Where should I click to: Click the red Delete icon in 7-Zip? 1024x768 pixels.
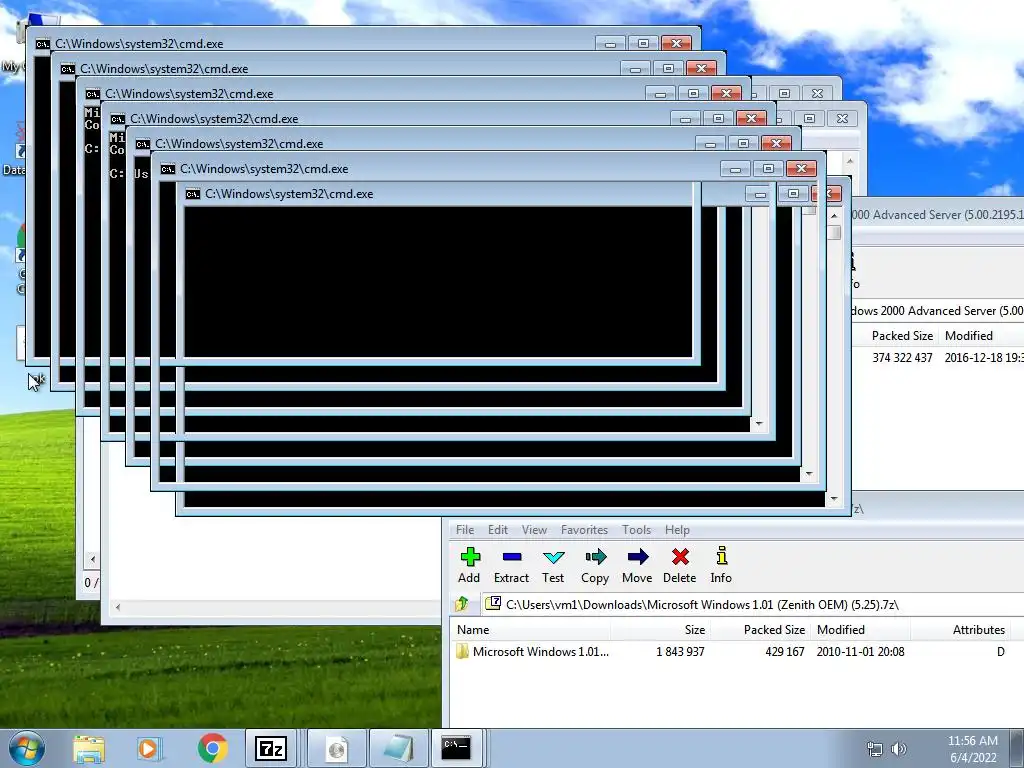[x=680, y=565]
